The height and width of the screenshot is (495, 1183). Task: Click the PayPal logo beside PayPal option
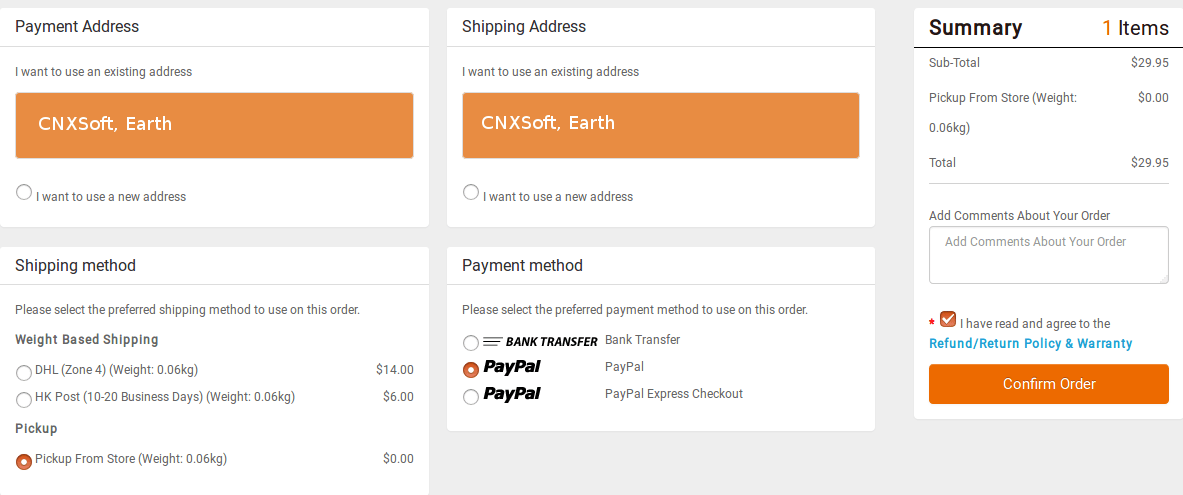pyautogui.click(x=512, y=367)
